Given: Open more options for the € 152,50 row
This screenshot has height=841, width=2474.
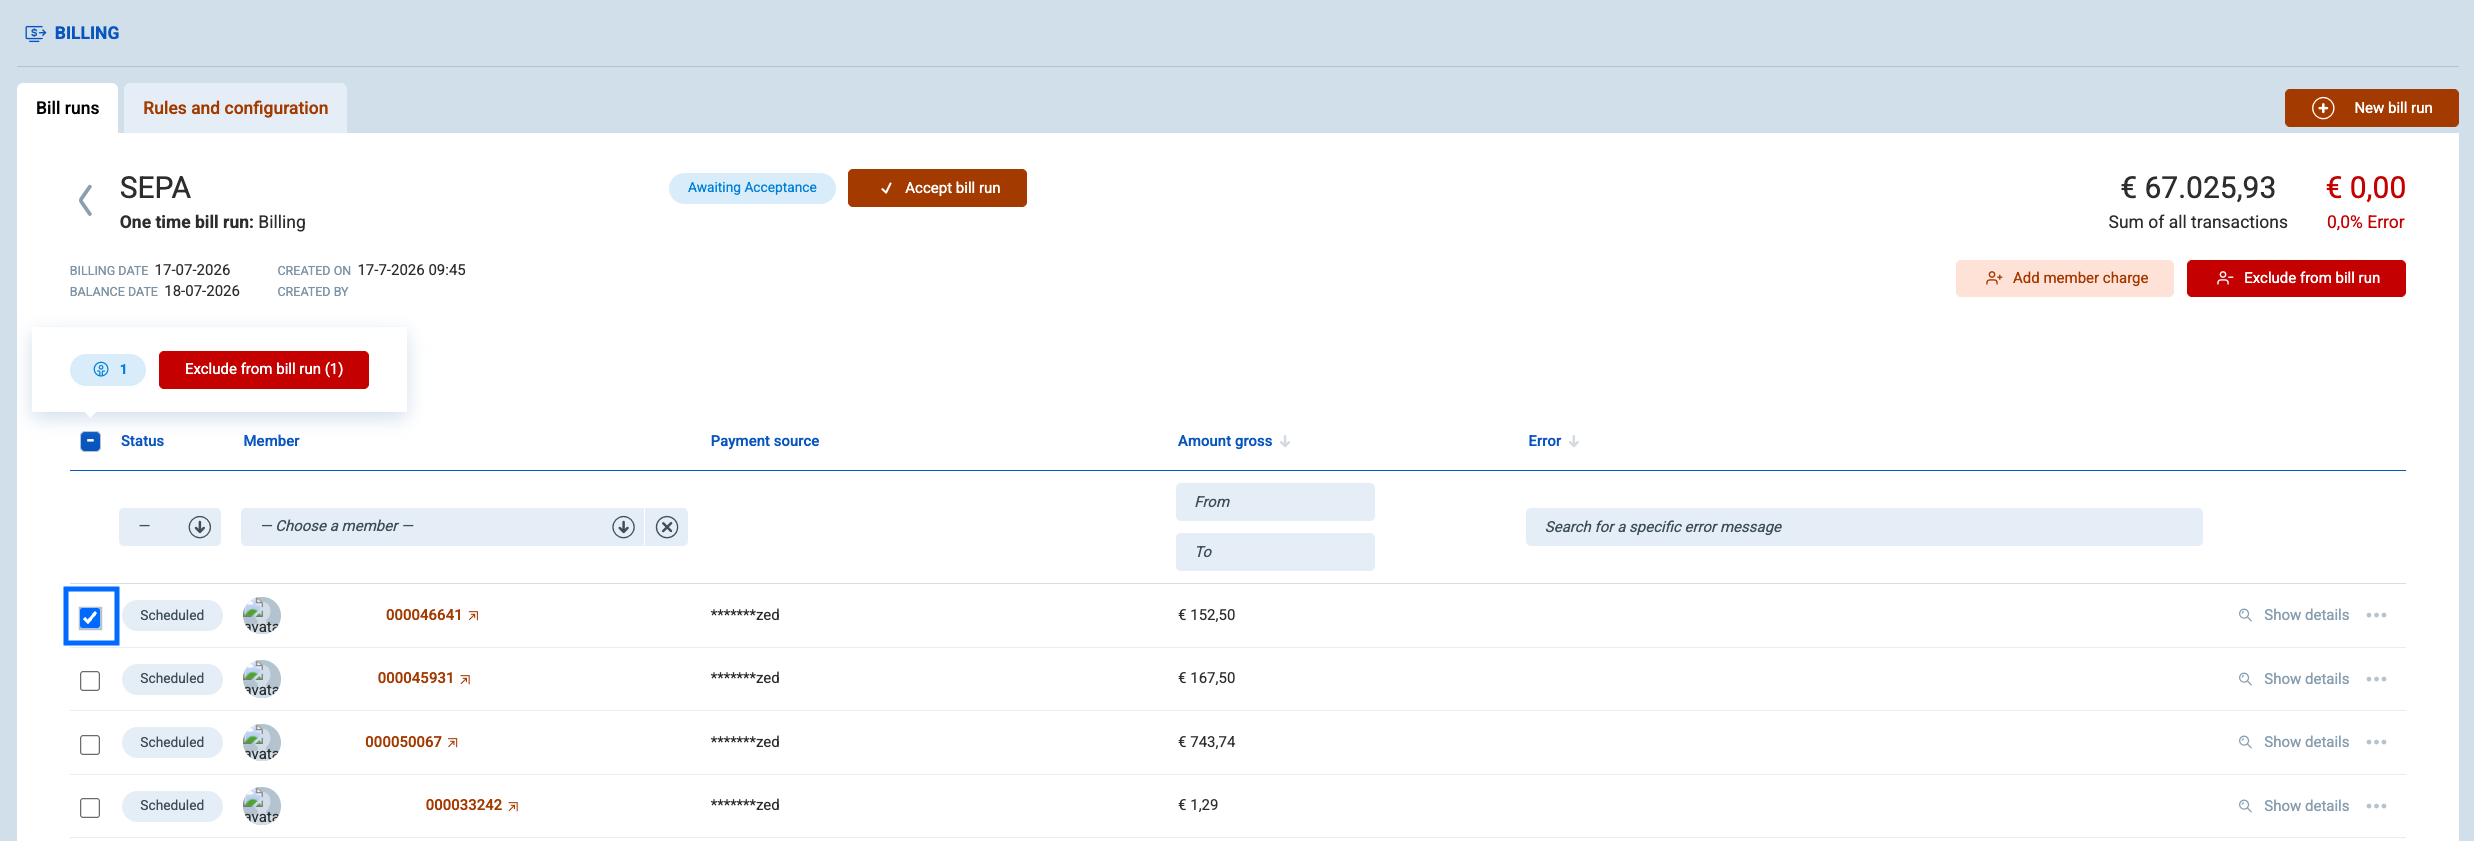Looking at the screenshot, I should [x=2377, y=615].
